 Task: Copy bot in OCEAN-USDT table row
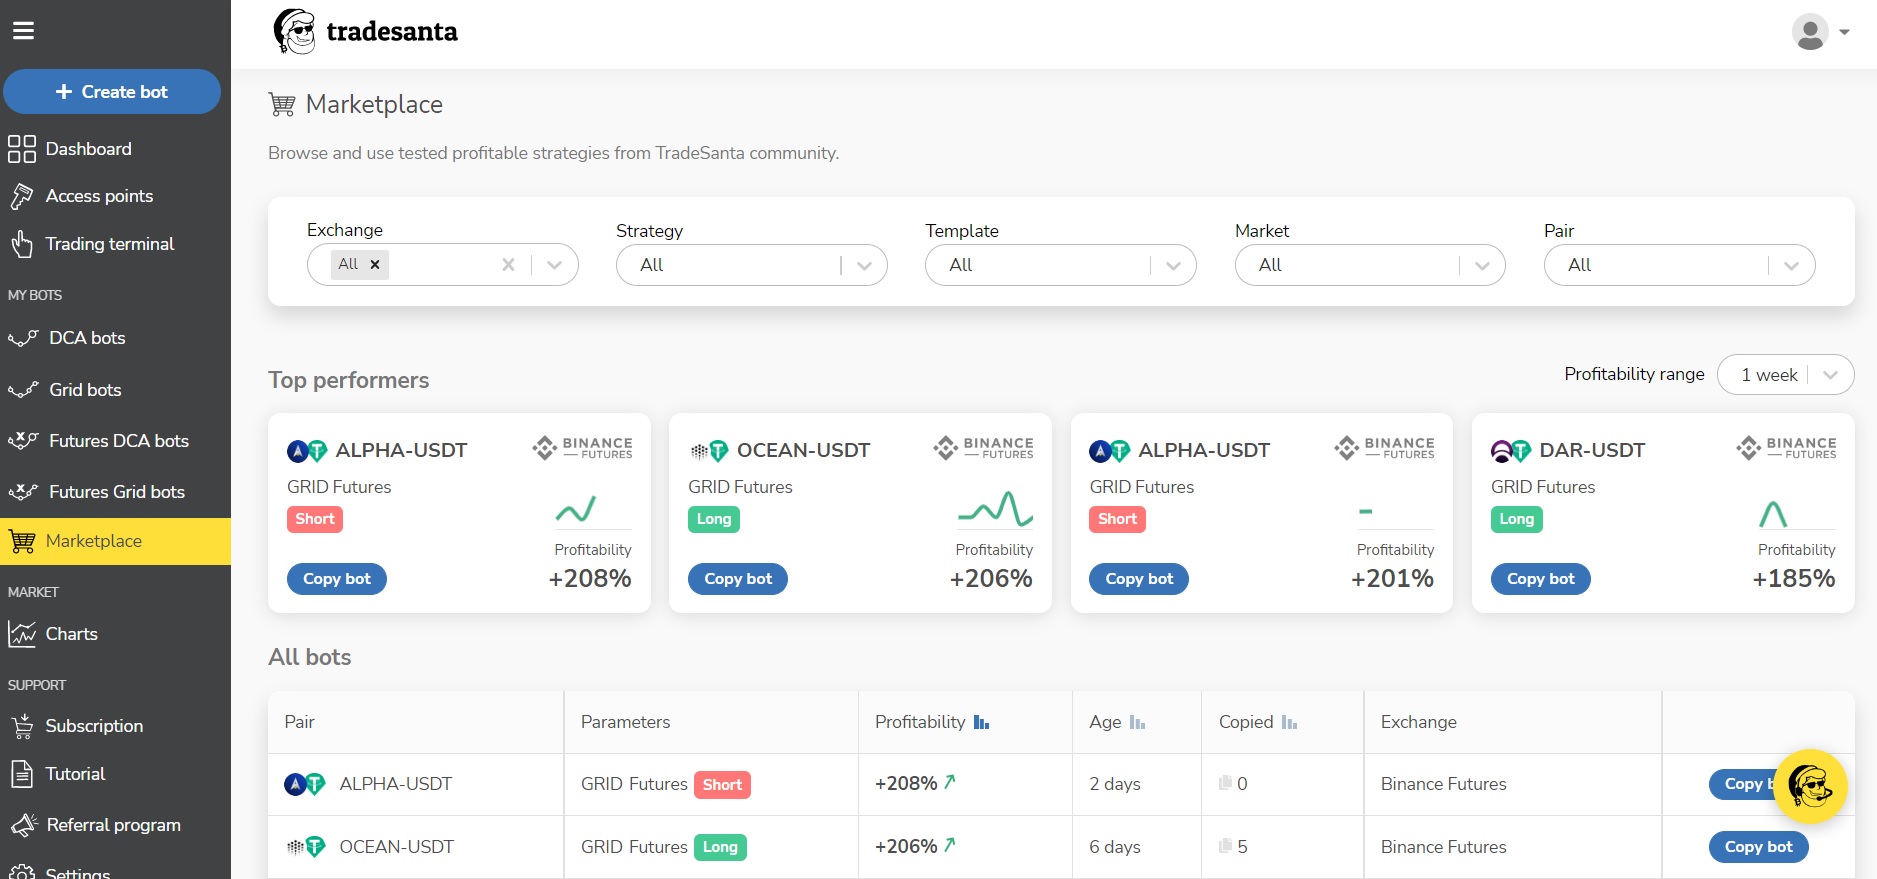tap(1758, 847)
